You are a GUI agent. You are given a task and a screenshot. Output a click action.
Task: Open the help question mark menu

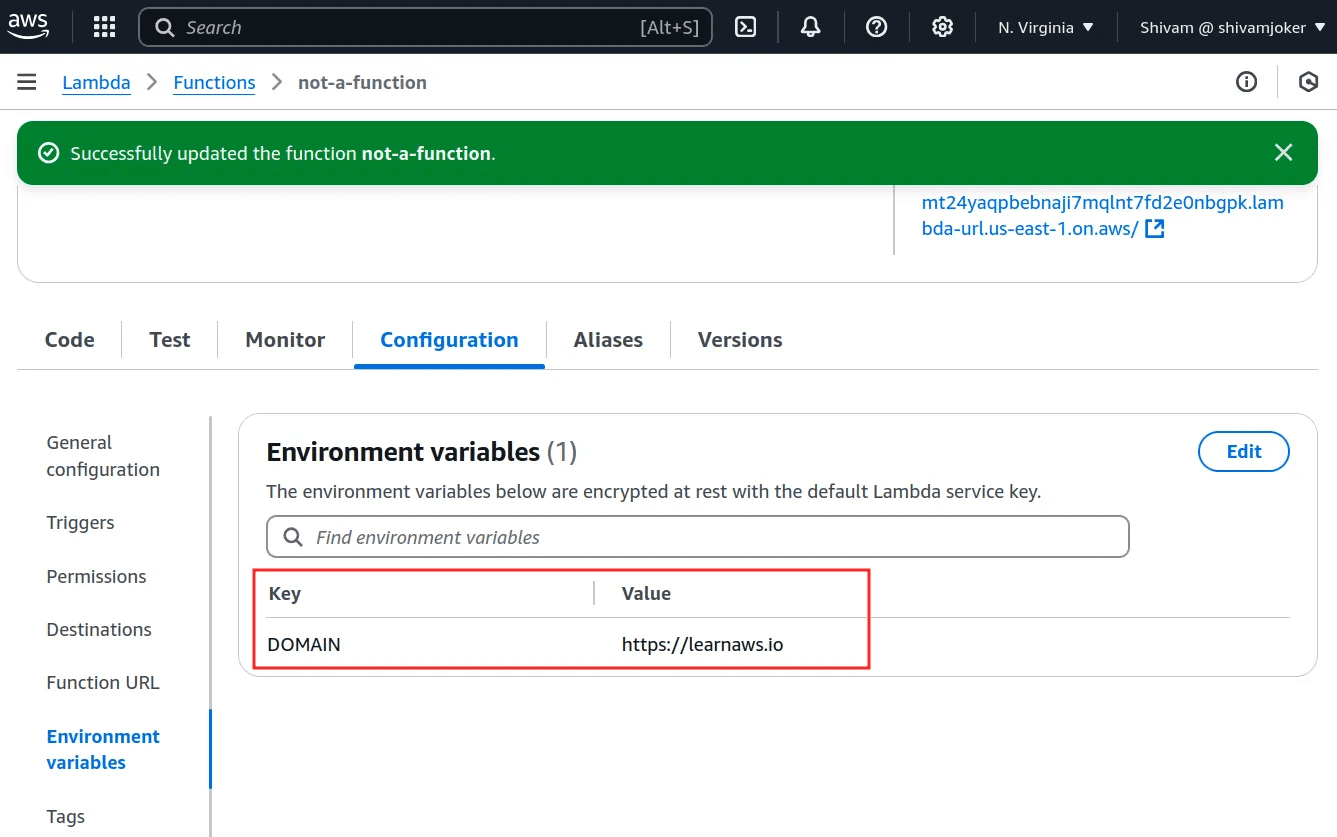(x=877, y=27)
